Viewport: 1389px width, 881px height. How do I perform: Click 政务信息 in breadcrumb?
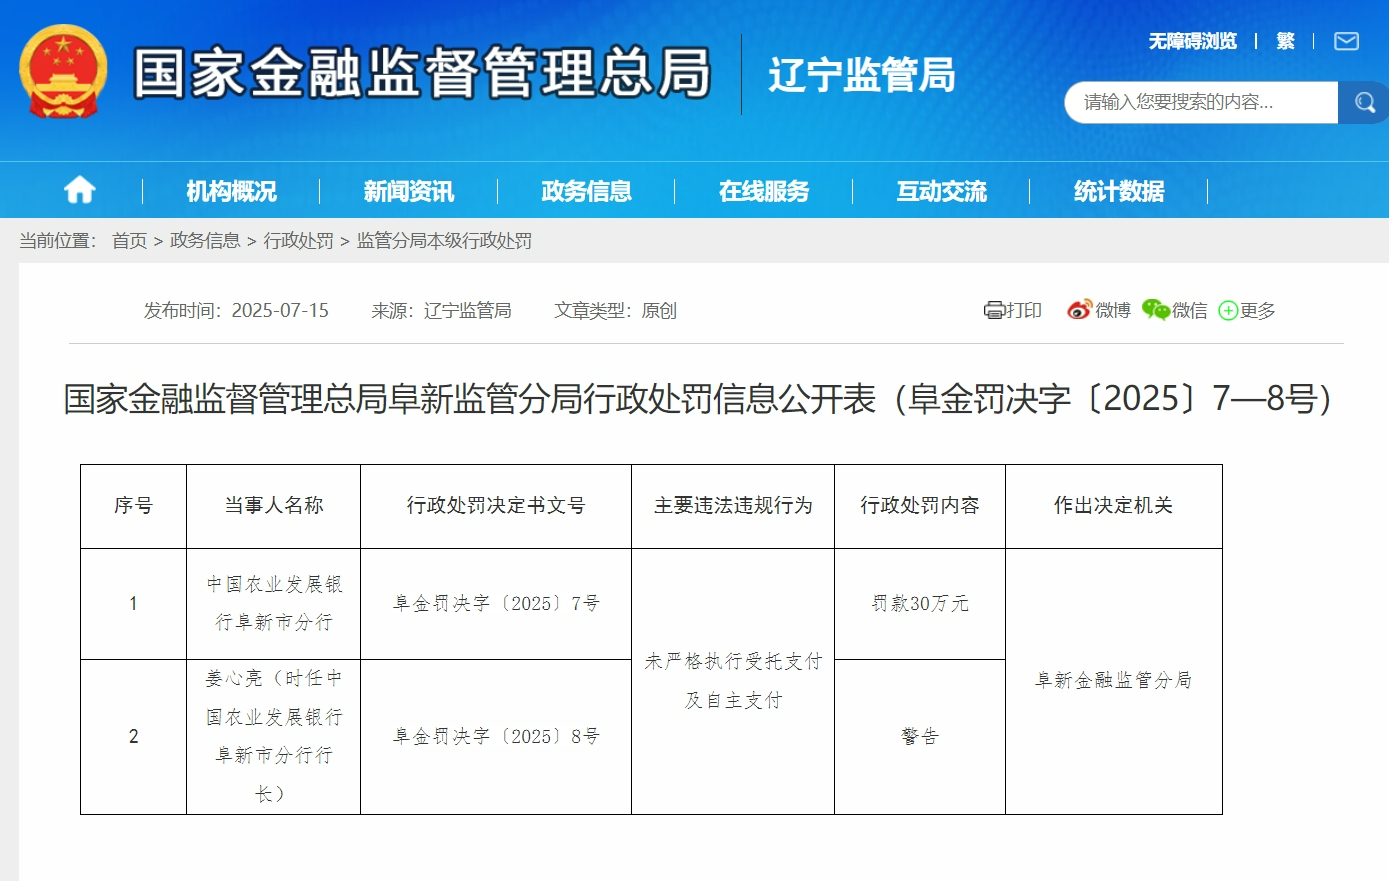click(x=205, y=241)
